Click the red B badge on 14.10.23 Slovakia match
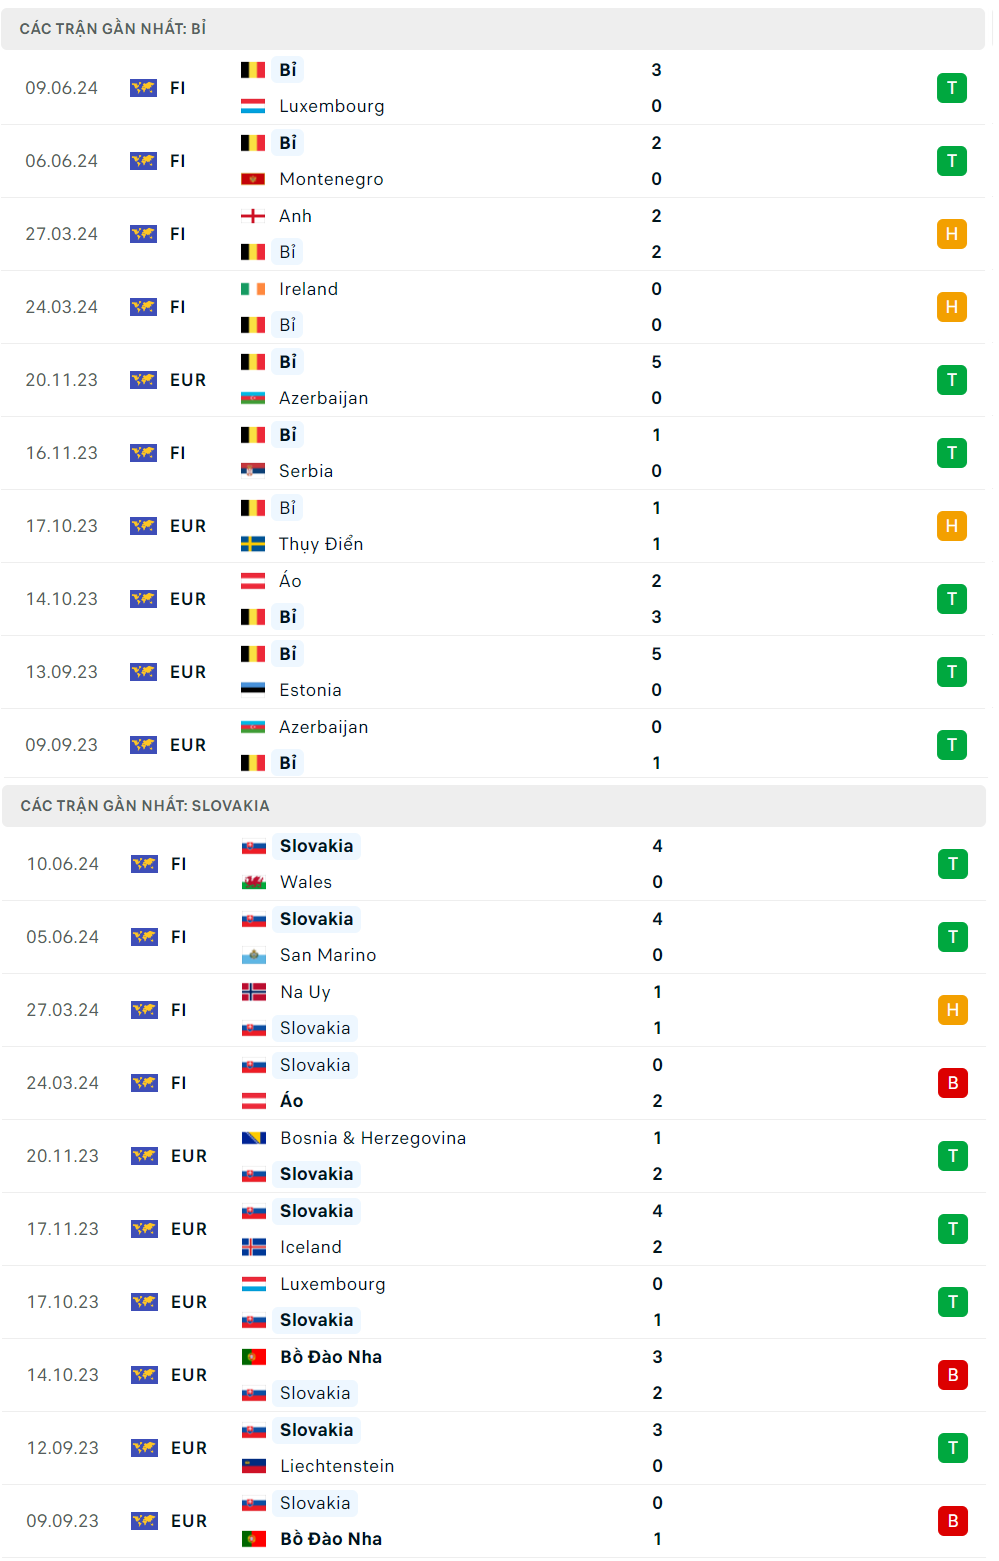 [x=952, y=1375]
